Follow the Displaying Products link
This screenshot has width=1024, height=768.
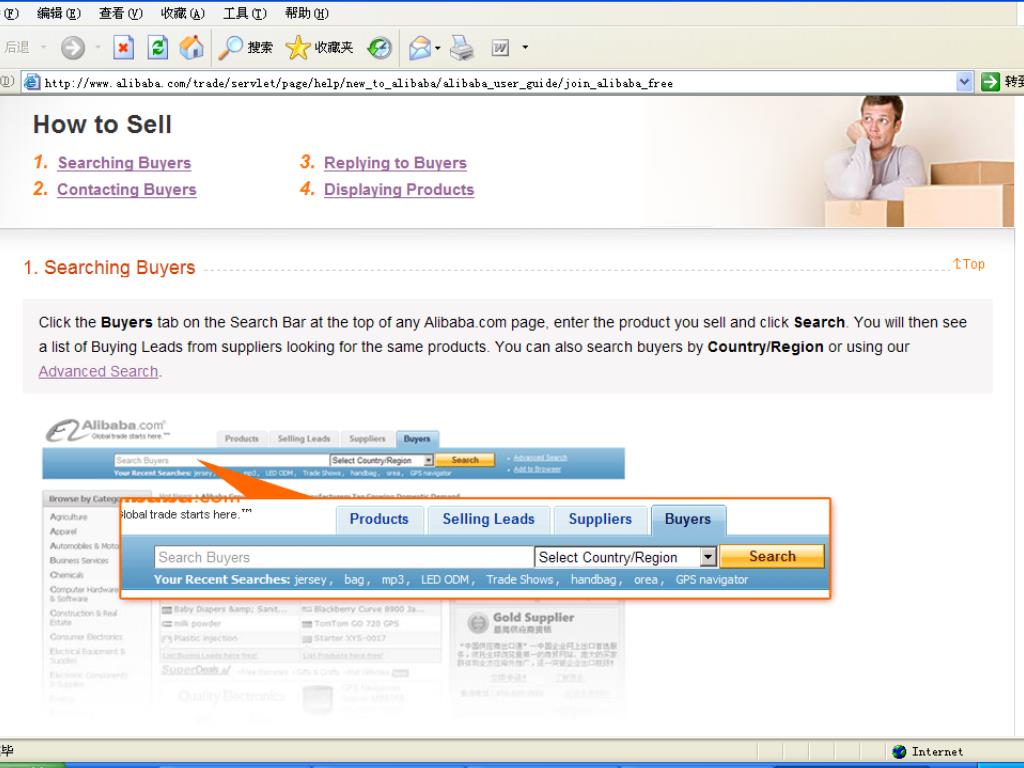point(399,189)
